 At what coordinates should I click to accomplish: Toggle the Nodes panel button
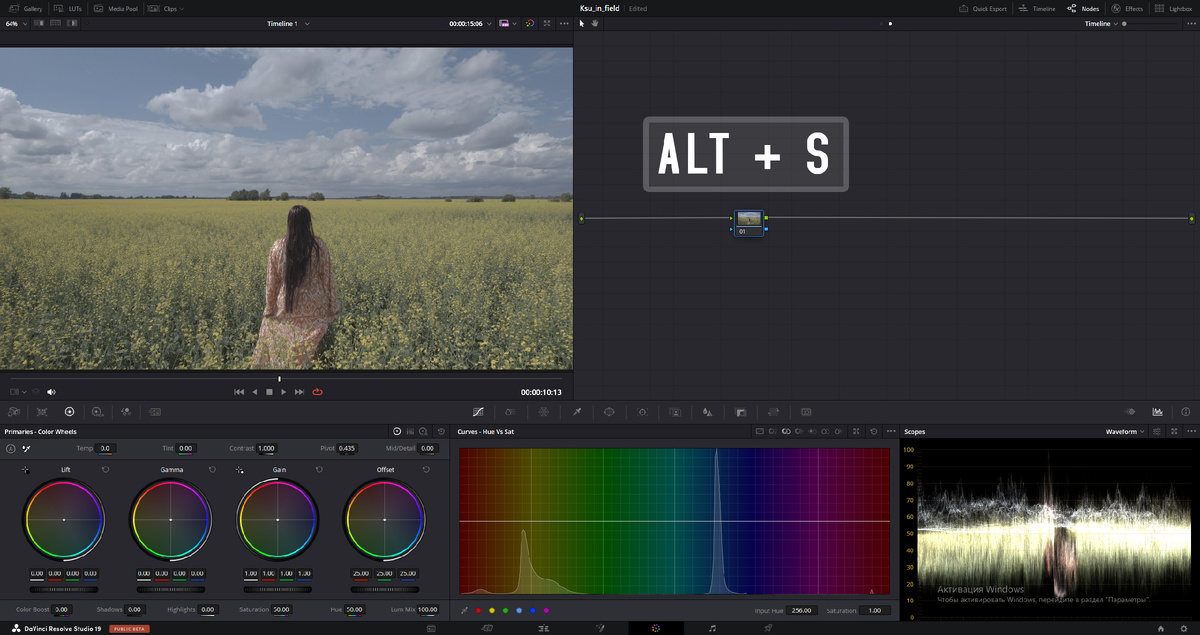tap(1083, 8)
